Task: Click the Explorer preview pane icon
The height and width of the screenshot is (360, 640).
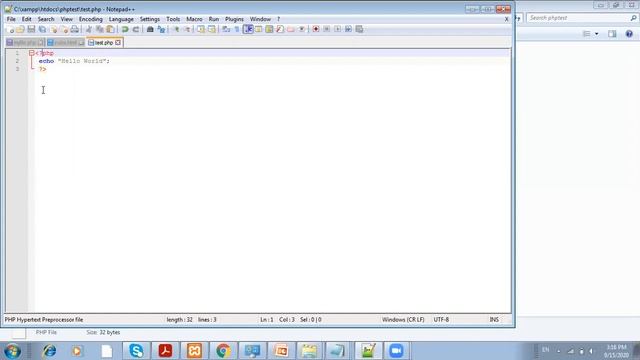Action: tap(612, 34)
